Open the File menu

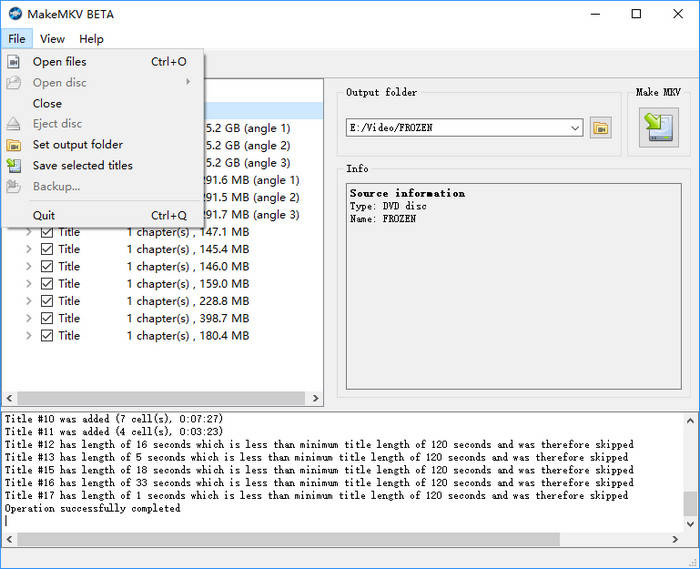pyautogui.click(x=17, y=39)
